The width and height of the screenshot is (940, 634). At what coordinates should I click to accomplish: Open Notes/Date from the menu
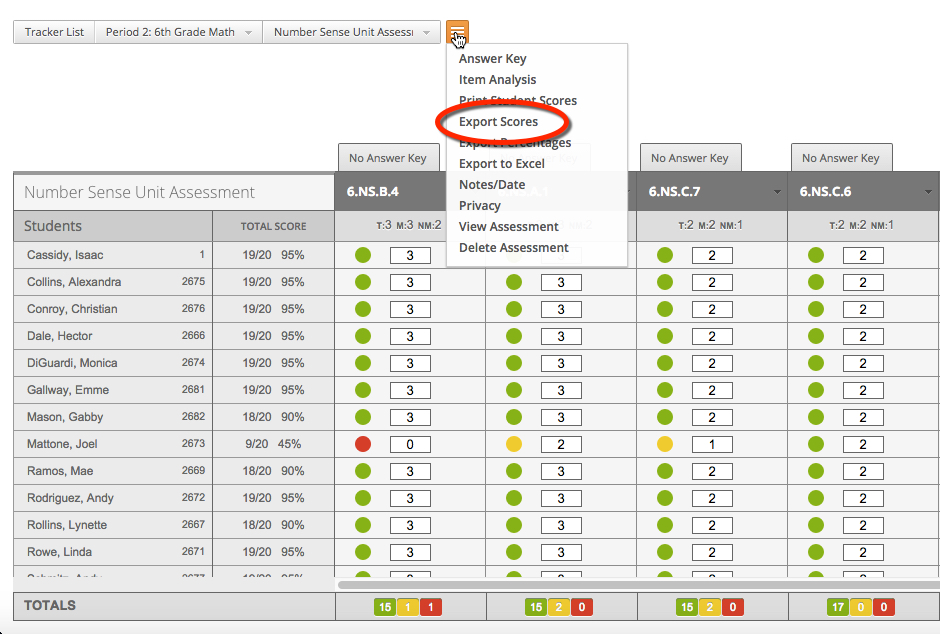(x=492, y=184)
